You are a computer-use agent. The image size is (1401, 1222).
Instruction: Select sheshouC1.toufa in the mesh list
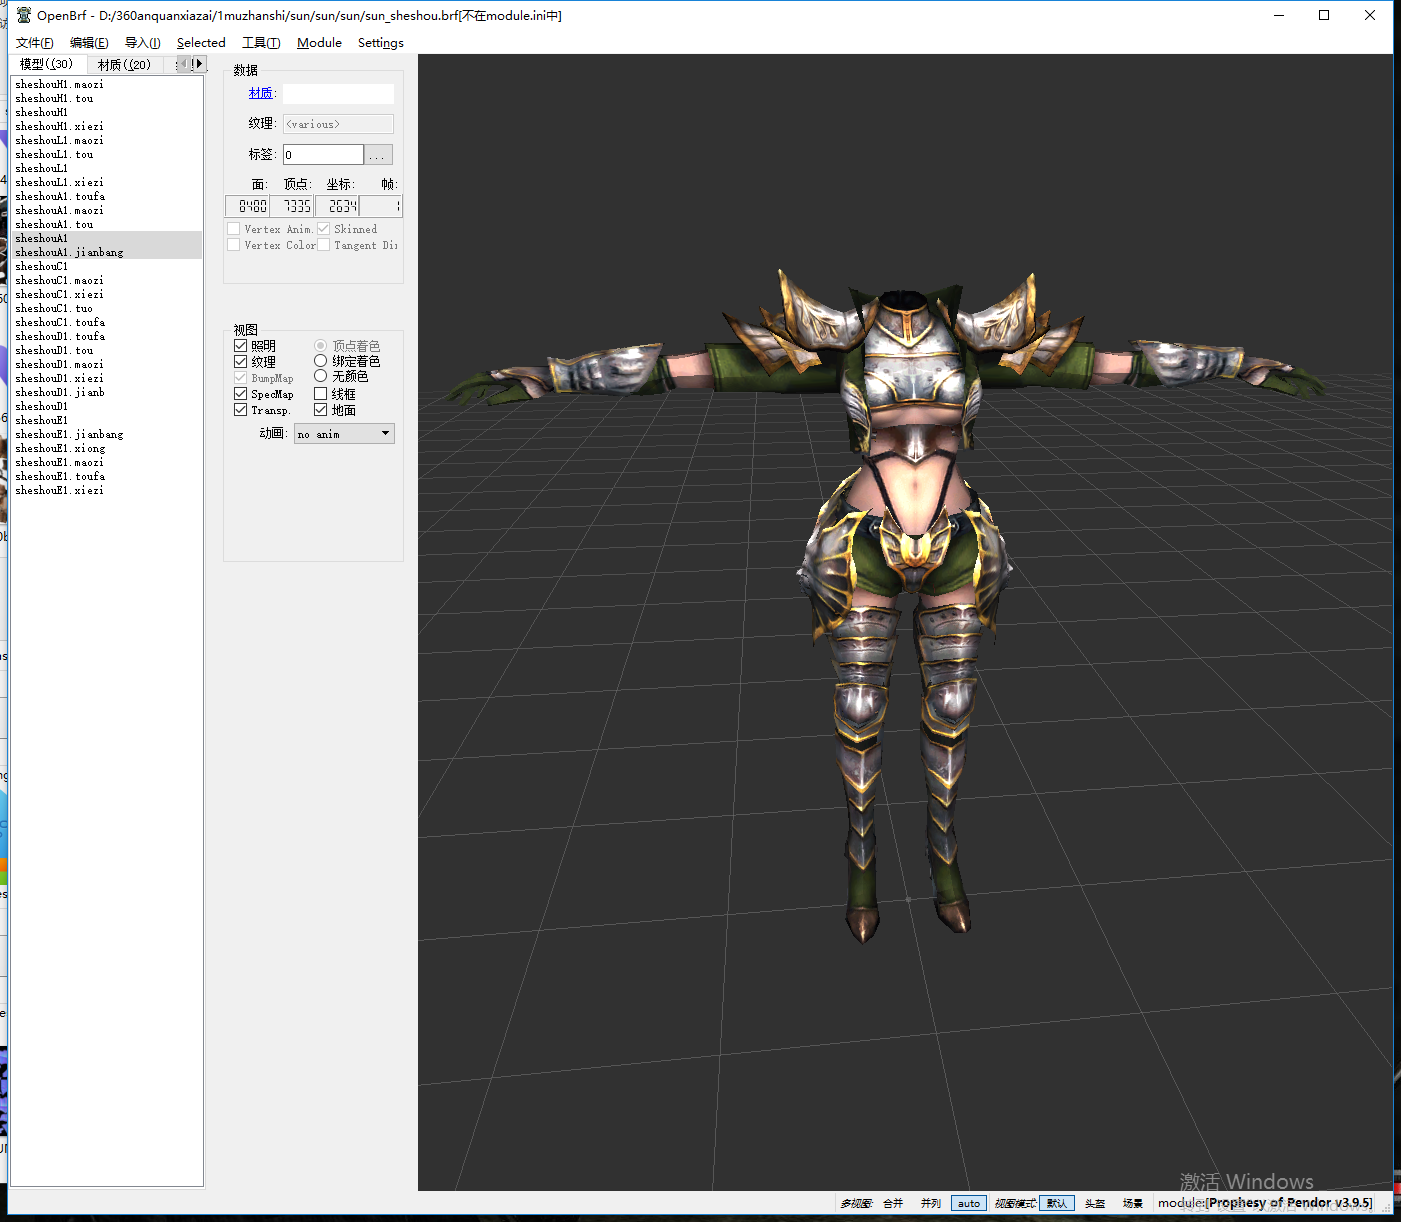(x=106, y=323)
